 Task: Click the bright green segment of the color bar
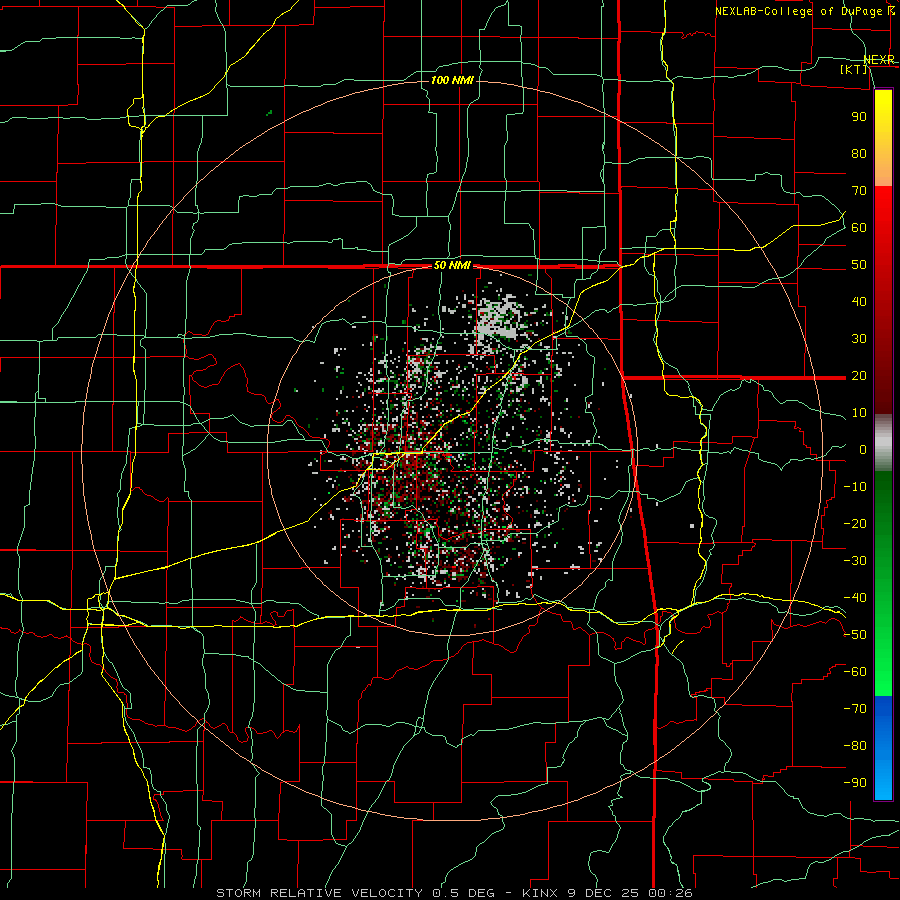click(x=883, y=660)
